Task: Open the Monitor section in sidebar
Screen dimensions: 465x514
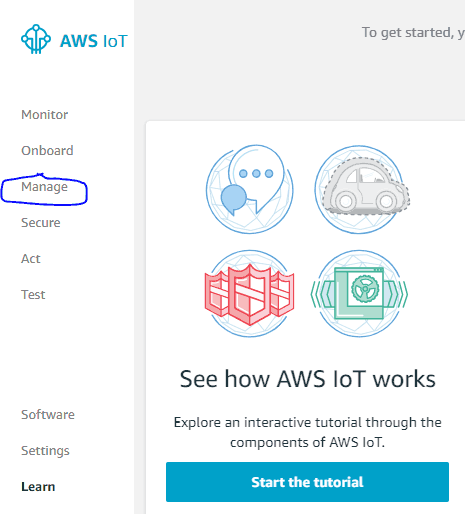Action: click(44, 115)
